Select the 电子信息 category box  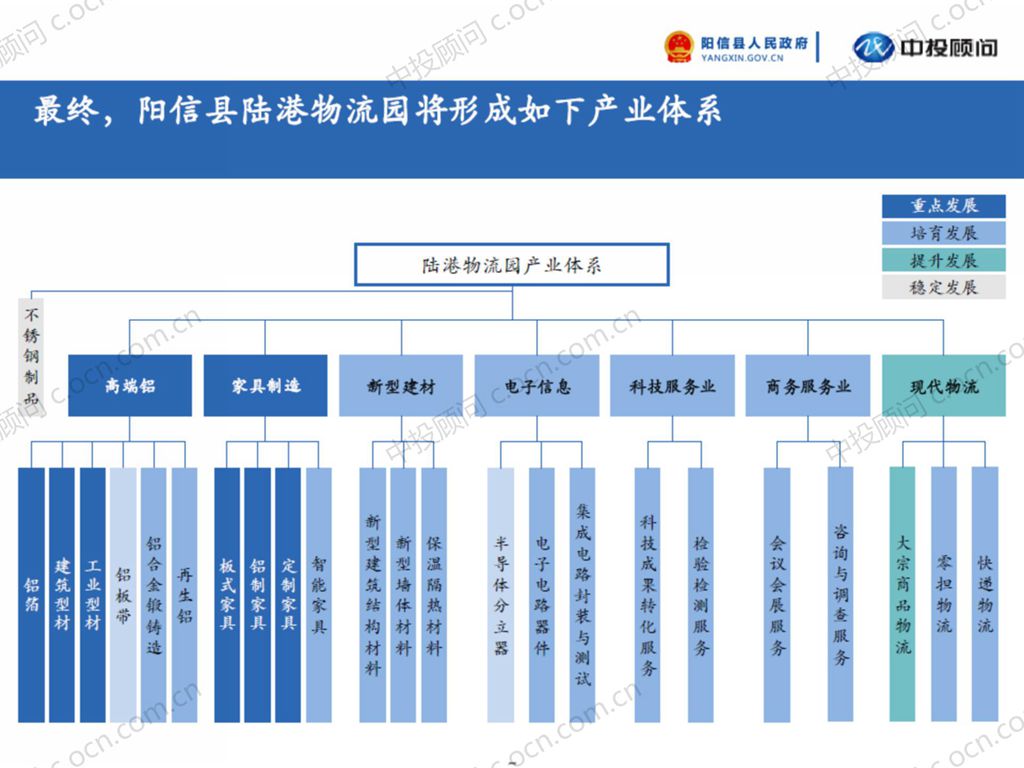[537, 386]
